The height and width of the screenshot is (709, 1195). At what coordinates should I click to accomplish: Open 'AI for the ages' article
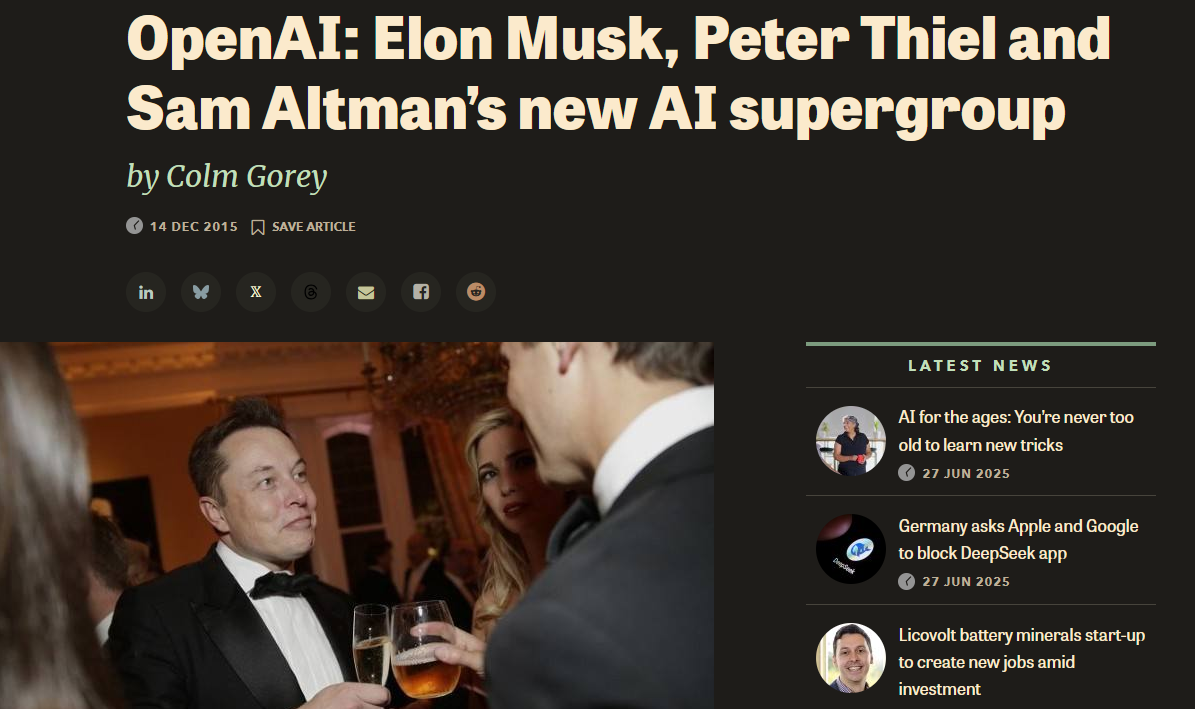pyautogui.click(x=1016, y=431)
